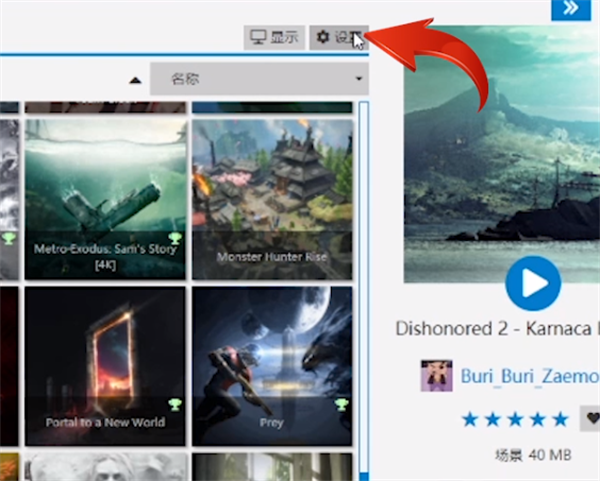Click trophy icon on Portal to a New World
The image size is (600, 481).
(x=175, y=405)
